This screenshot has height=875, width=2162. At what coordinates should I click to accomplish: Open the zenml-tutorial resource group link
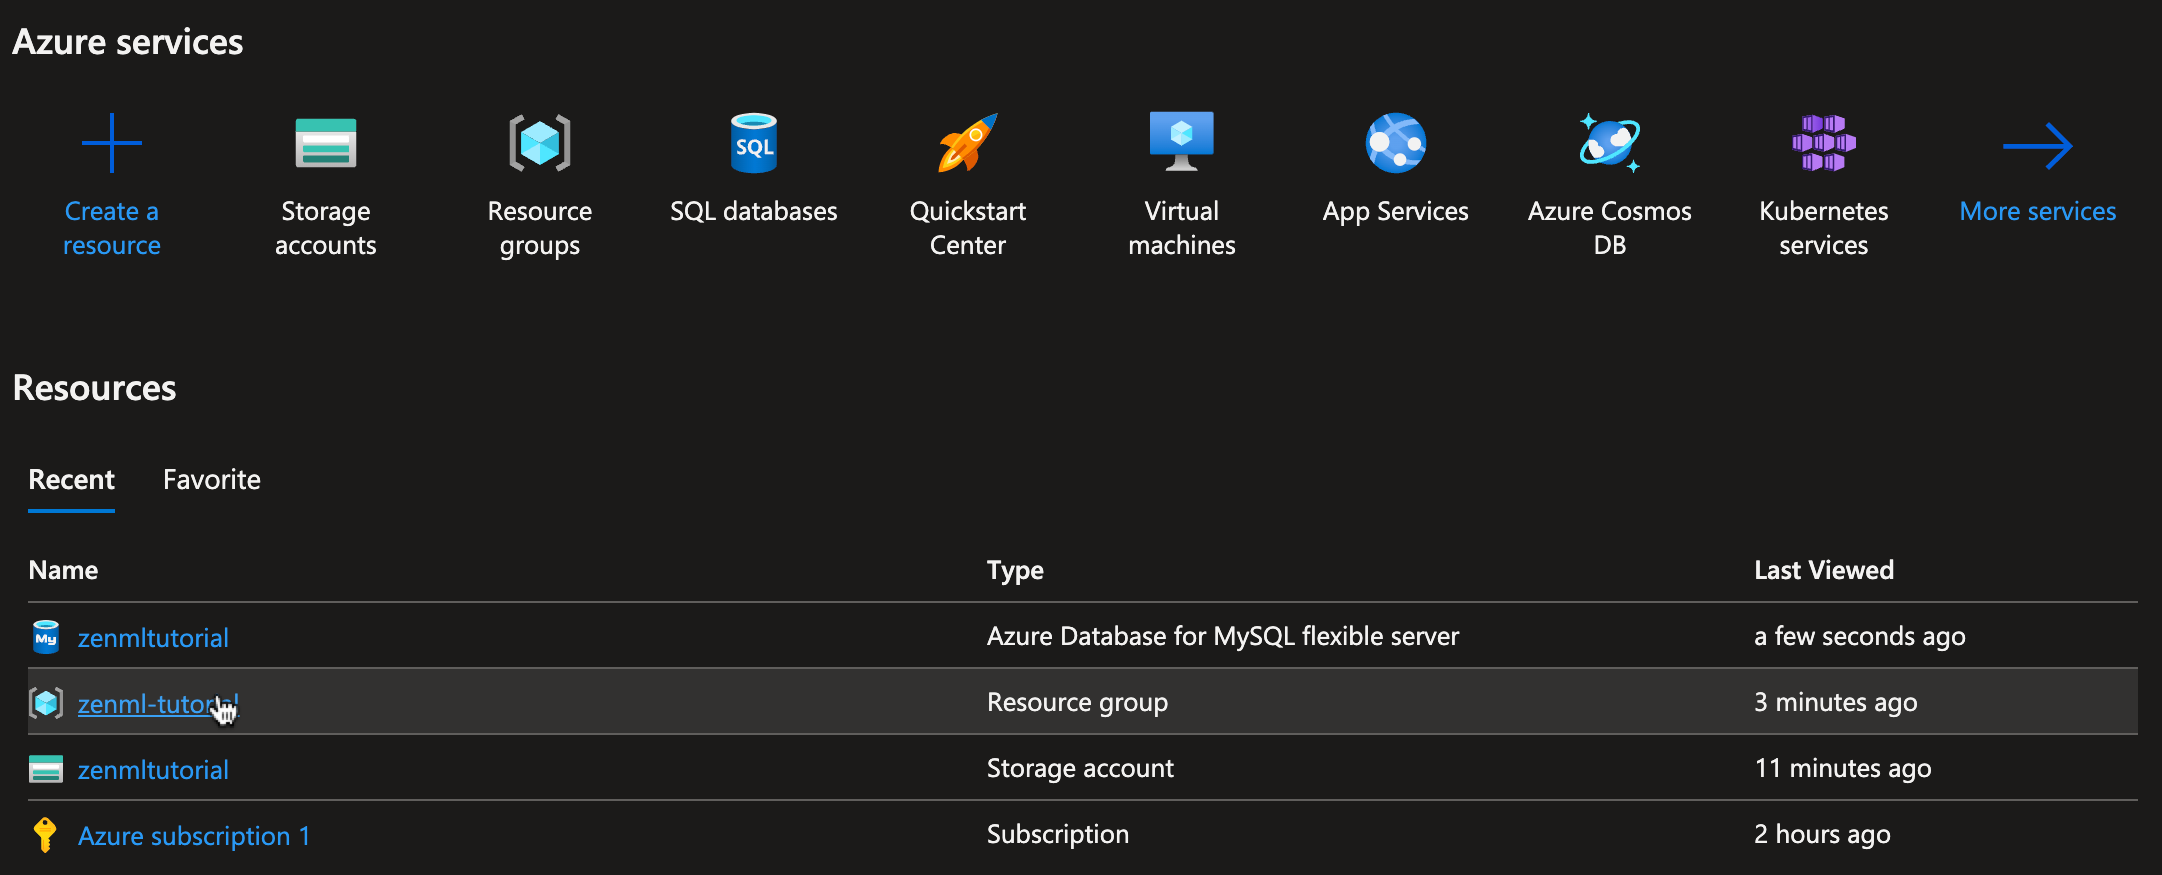pyautogui.click(x=158, y=704)
